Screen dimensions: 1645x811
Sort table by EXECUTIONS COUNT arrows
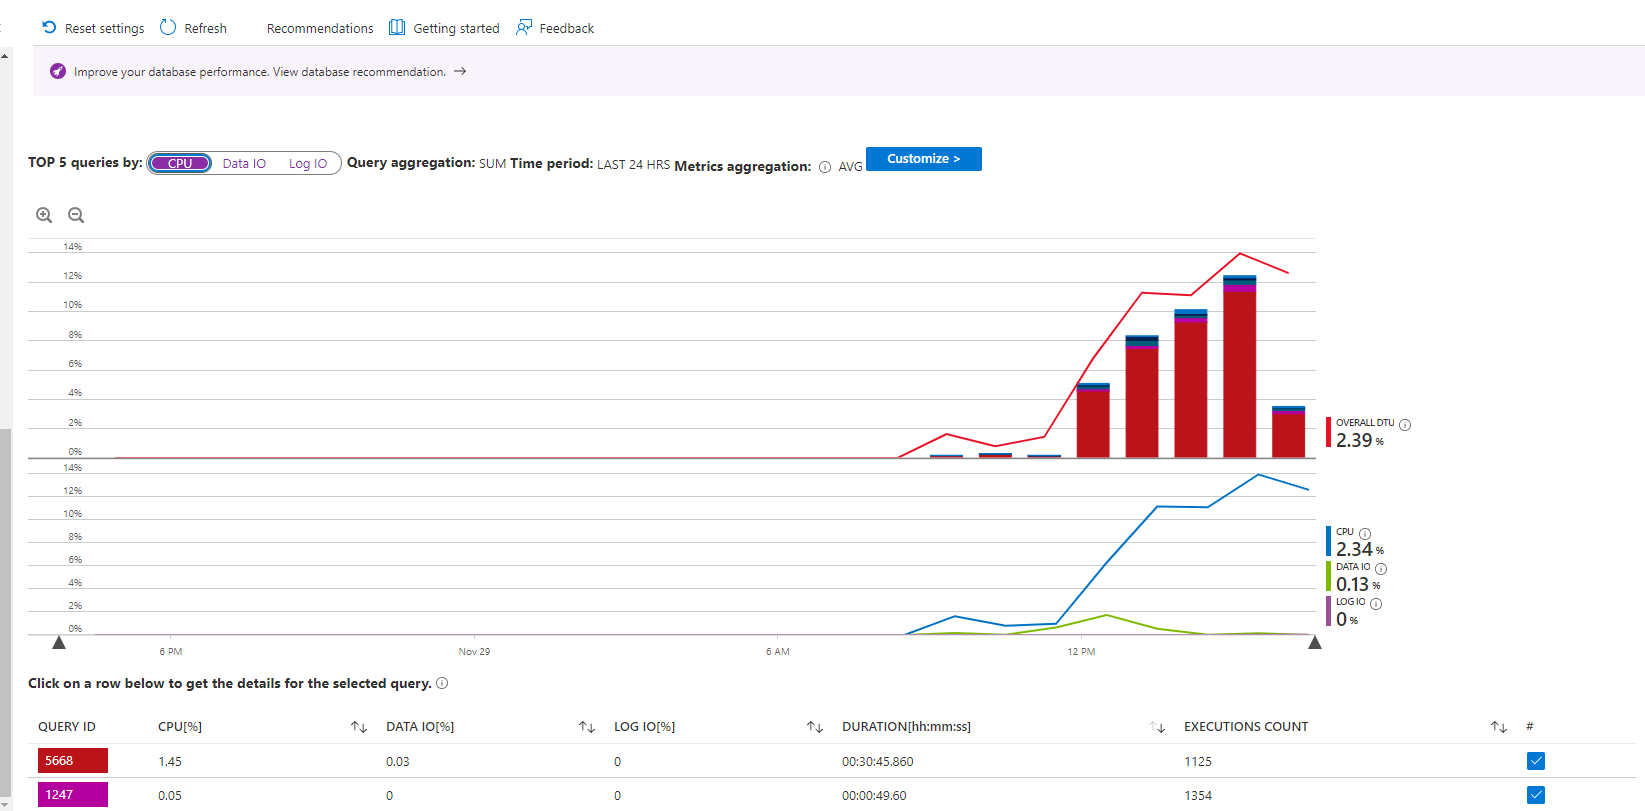1498,727
